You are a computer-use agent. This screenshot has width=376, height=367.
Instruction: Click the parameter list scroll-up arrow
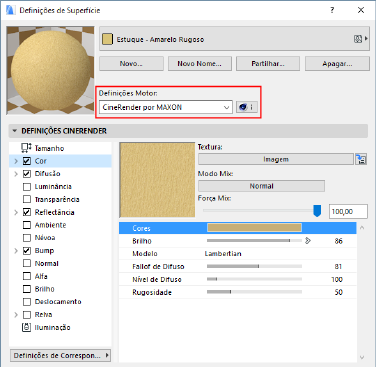[x=362, y=228]
